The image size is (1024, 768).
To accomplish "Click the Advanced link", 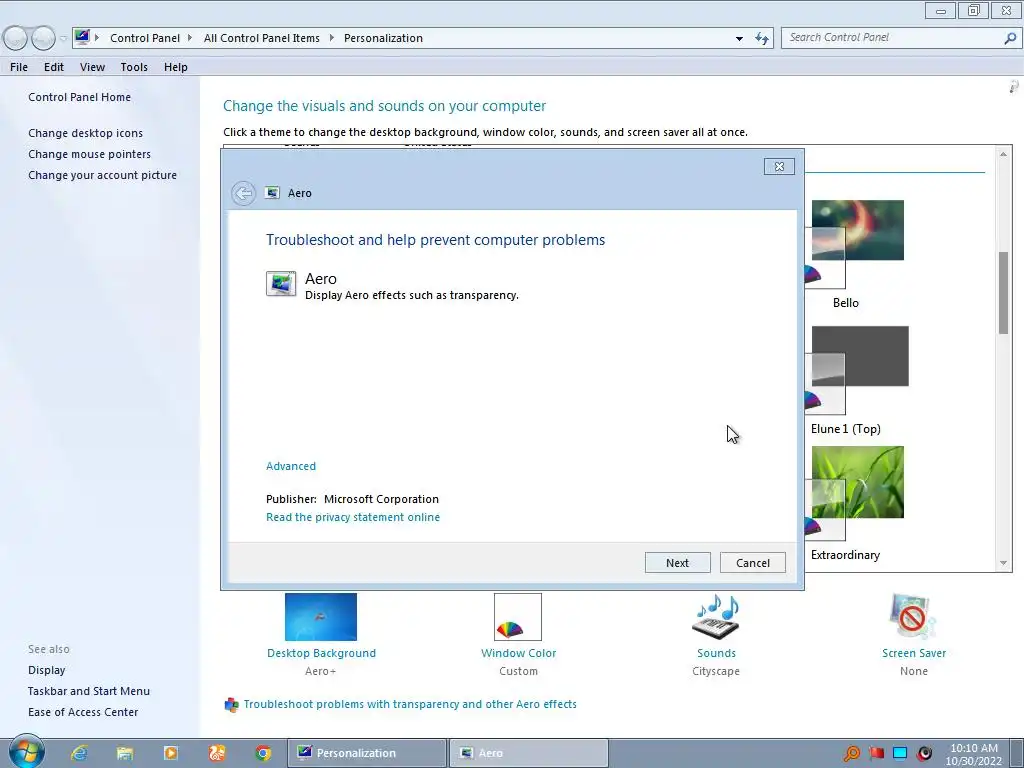I will (291, 466).
